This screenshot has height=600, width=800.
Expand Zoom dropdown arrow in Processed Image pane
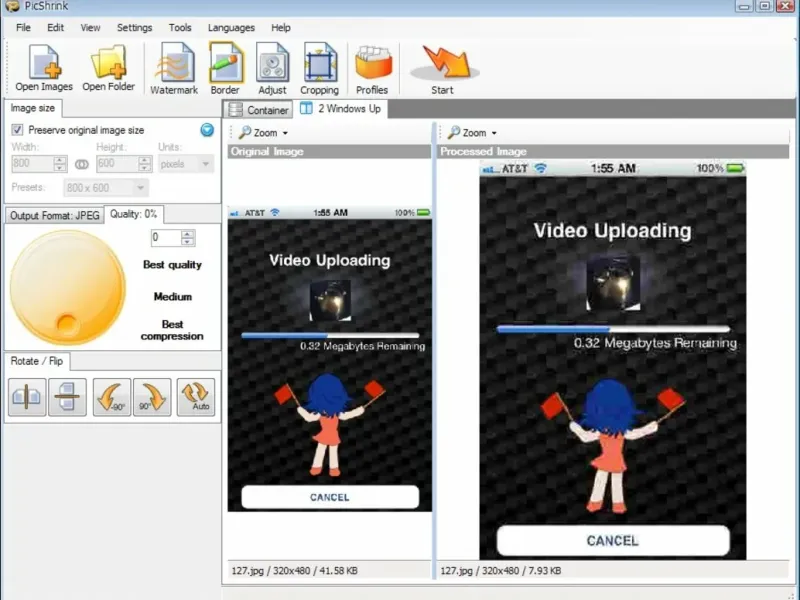(x=494, y=134)
